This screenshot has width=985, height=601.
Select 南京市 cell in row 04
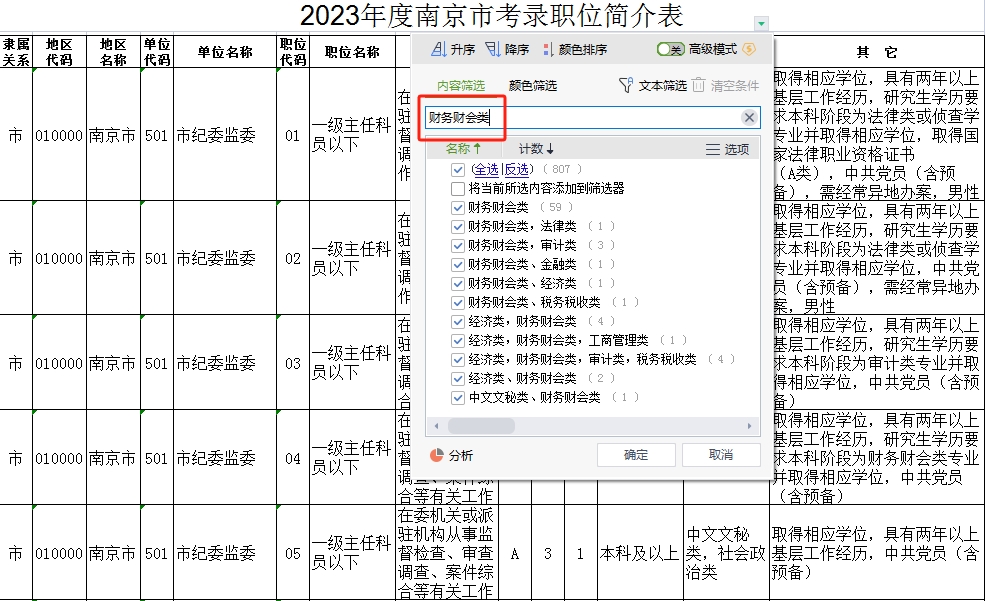113,458
